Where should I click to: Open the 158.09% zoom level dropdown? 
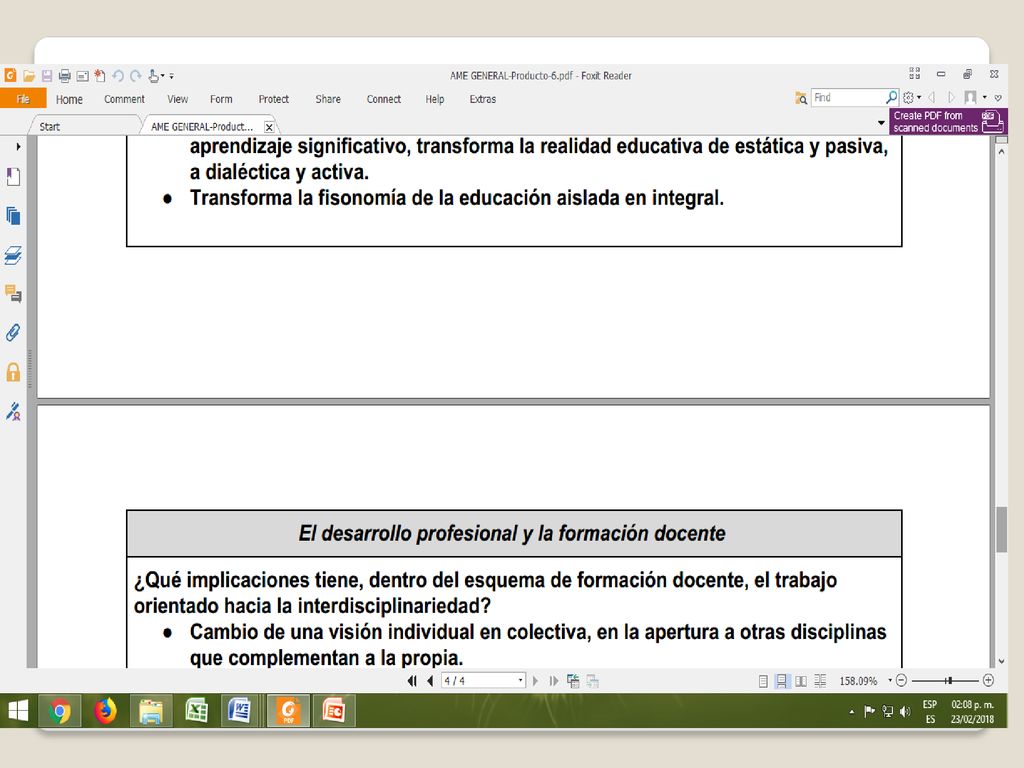tap(889, 680)
